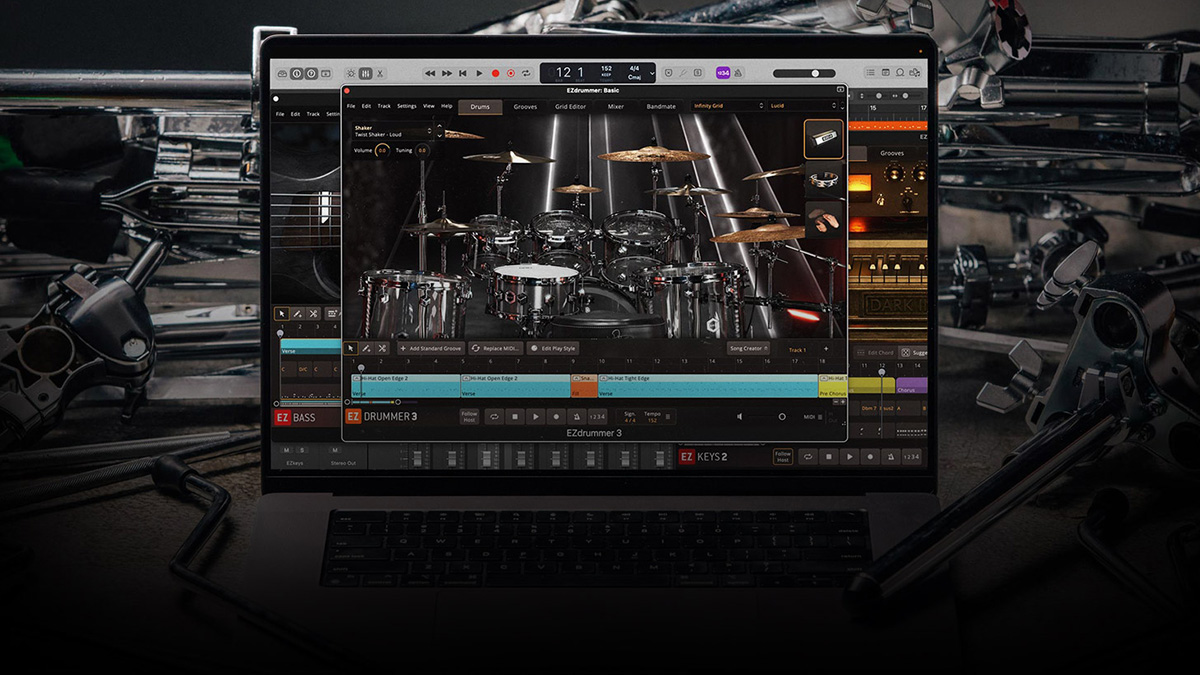The image size is (1200, 675).
Task: Open the Lucid preset dropdown
Action: pyautogui.click(x=803, y=106)
